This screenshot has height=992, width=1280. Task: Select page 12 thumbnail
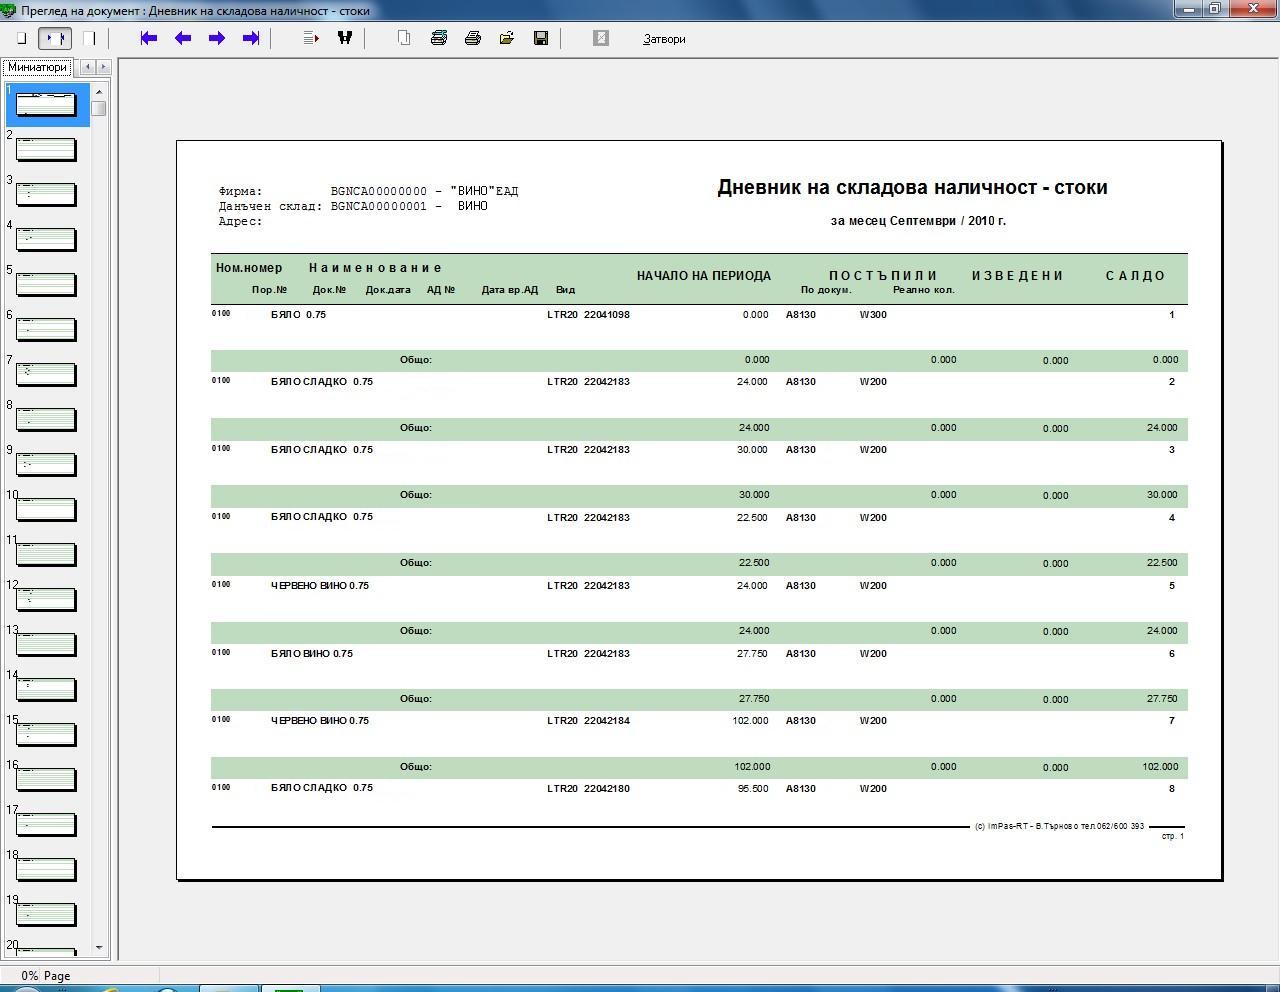coord(46,599)
